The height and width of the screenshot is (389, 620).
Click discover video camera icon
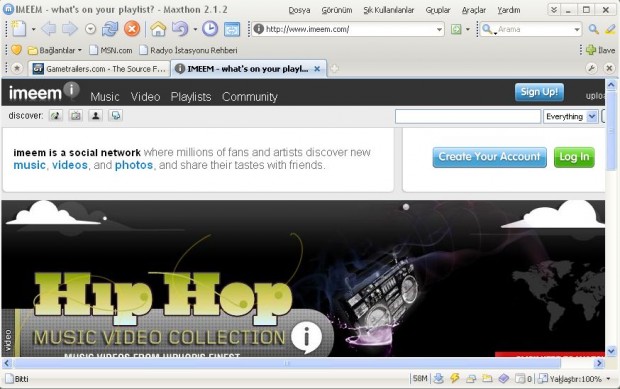tap(76, 115)
